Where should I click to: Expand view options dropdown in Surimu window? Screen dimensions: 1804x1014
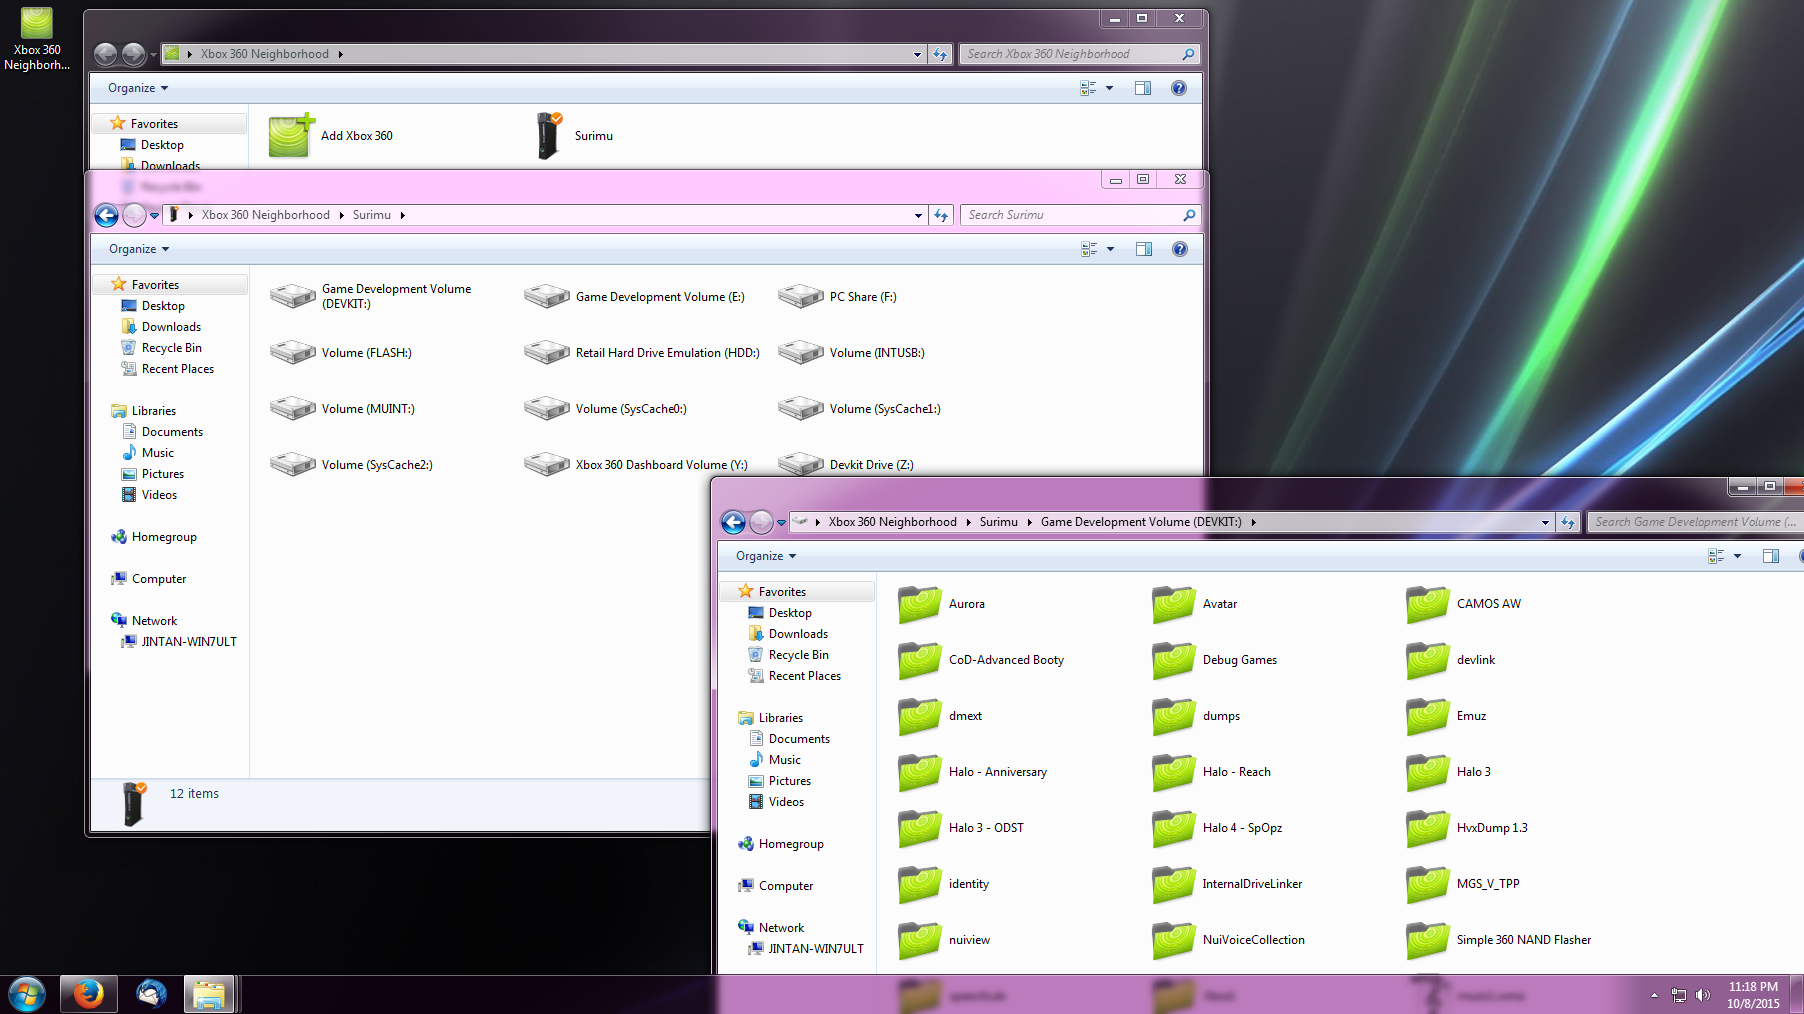[1110, 249]
